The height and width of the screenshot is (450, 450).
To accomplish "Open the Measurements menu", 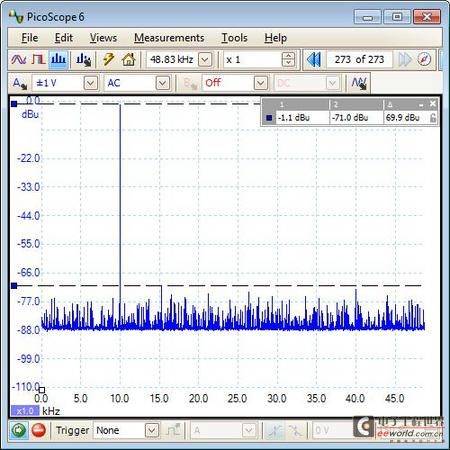I will (169, 38).
